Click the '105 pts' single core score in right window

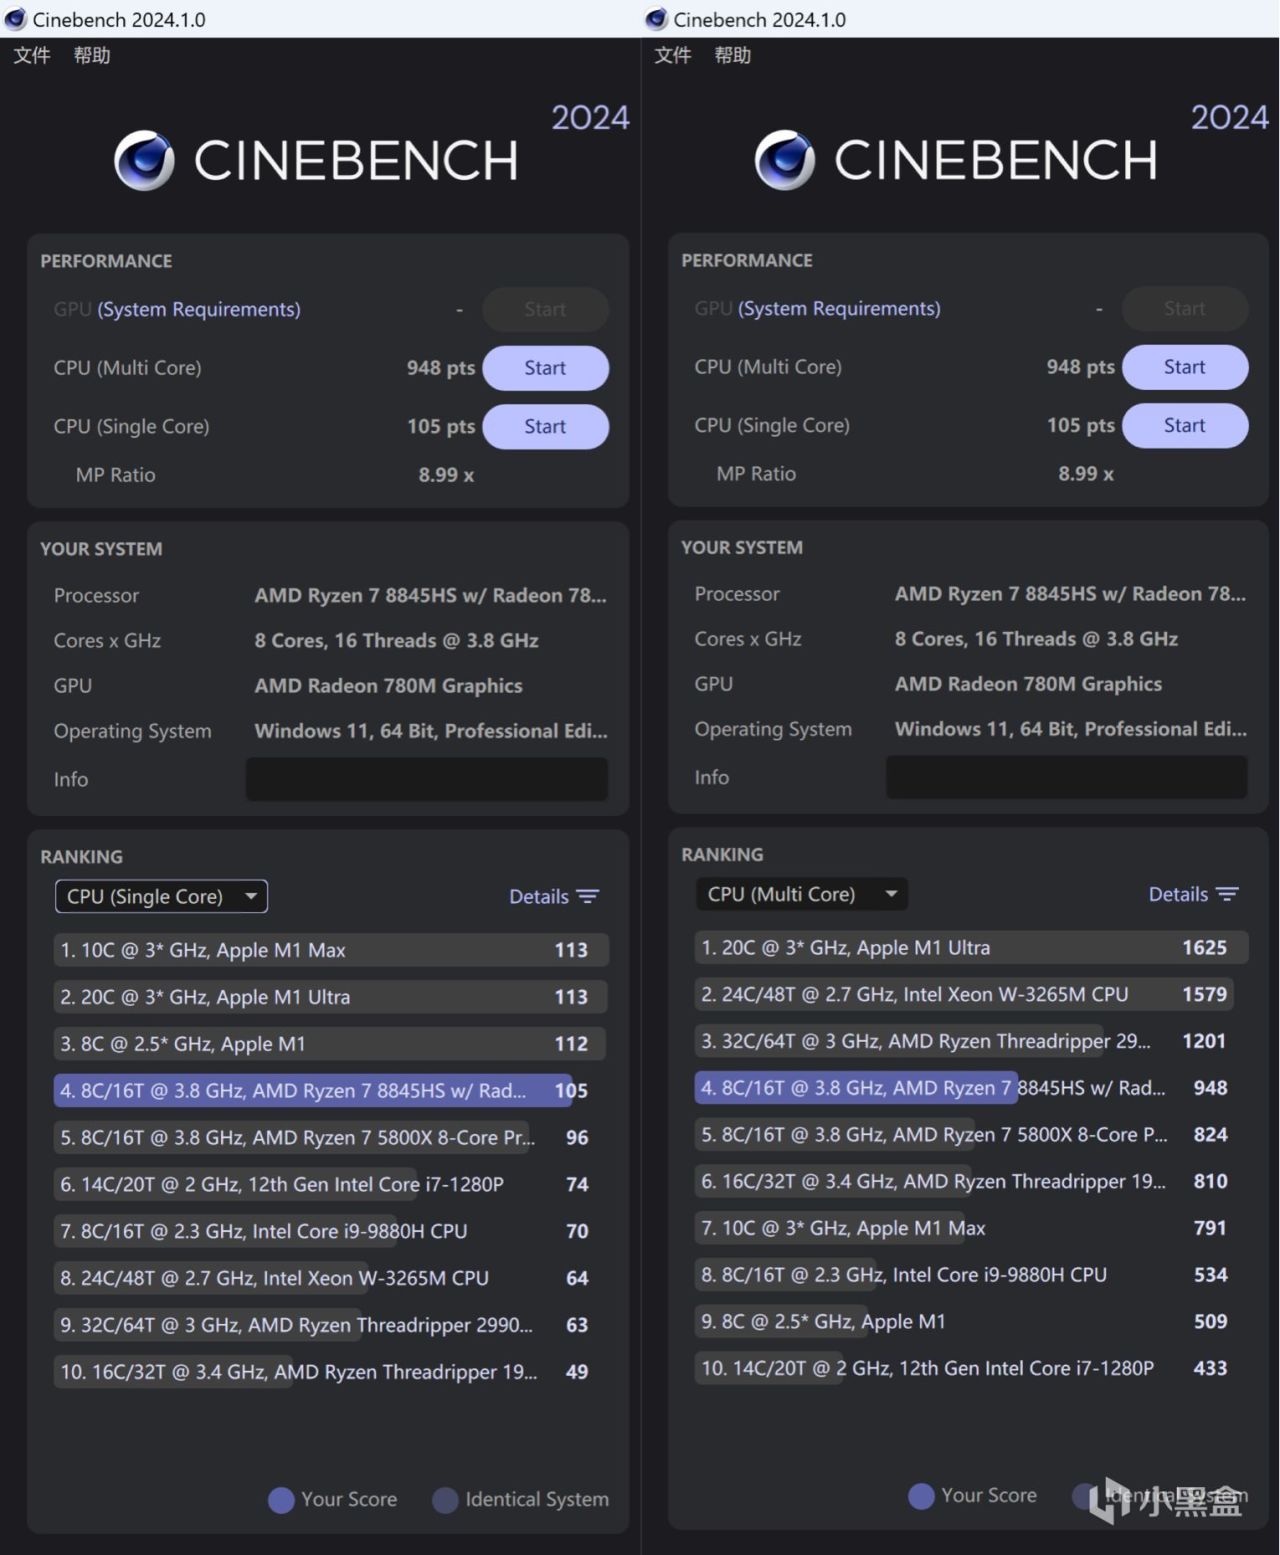[x=1081, y=426]
